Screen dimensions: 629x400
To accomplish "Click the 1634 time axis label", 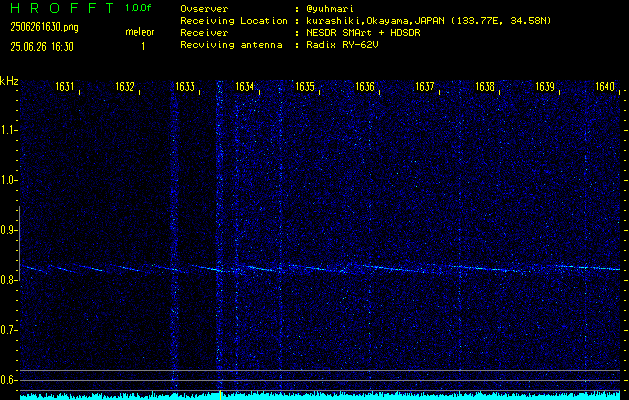I will point(245,87).
